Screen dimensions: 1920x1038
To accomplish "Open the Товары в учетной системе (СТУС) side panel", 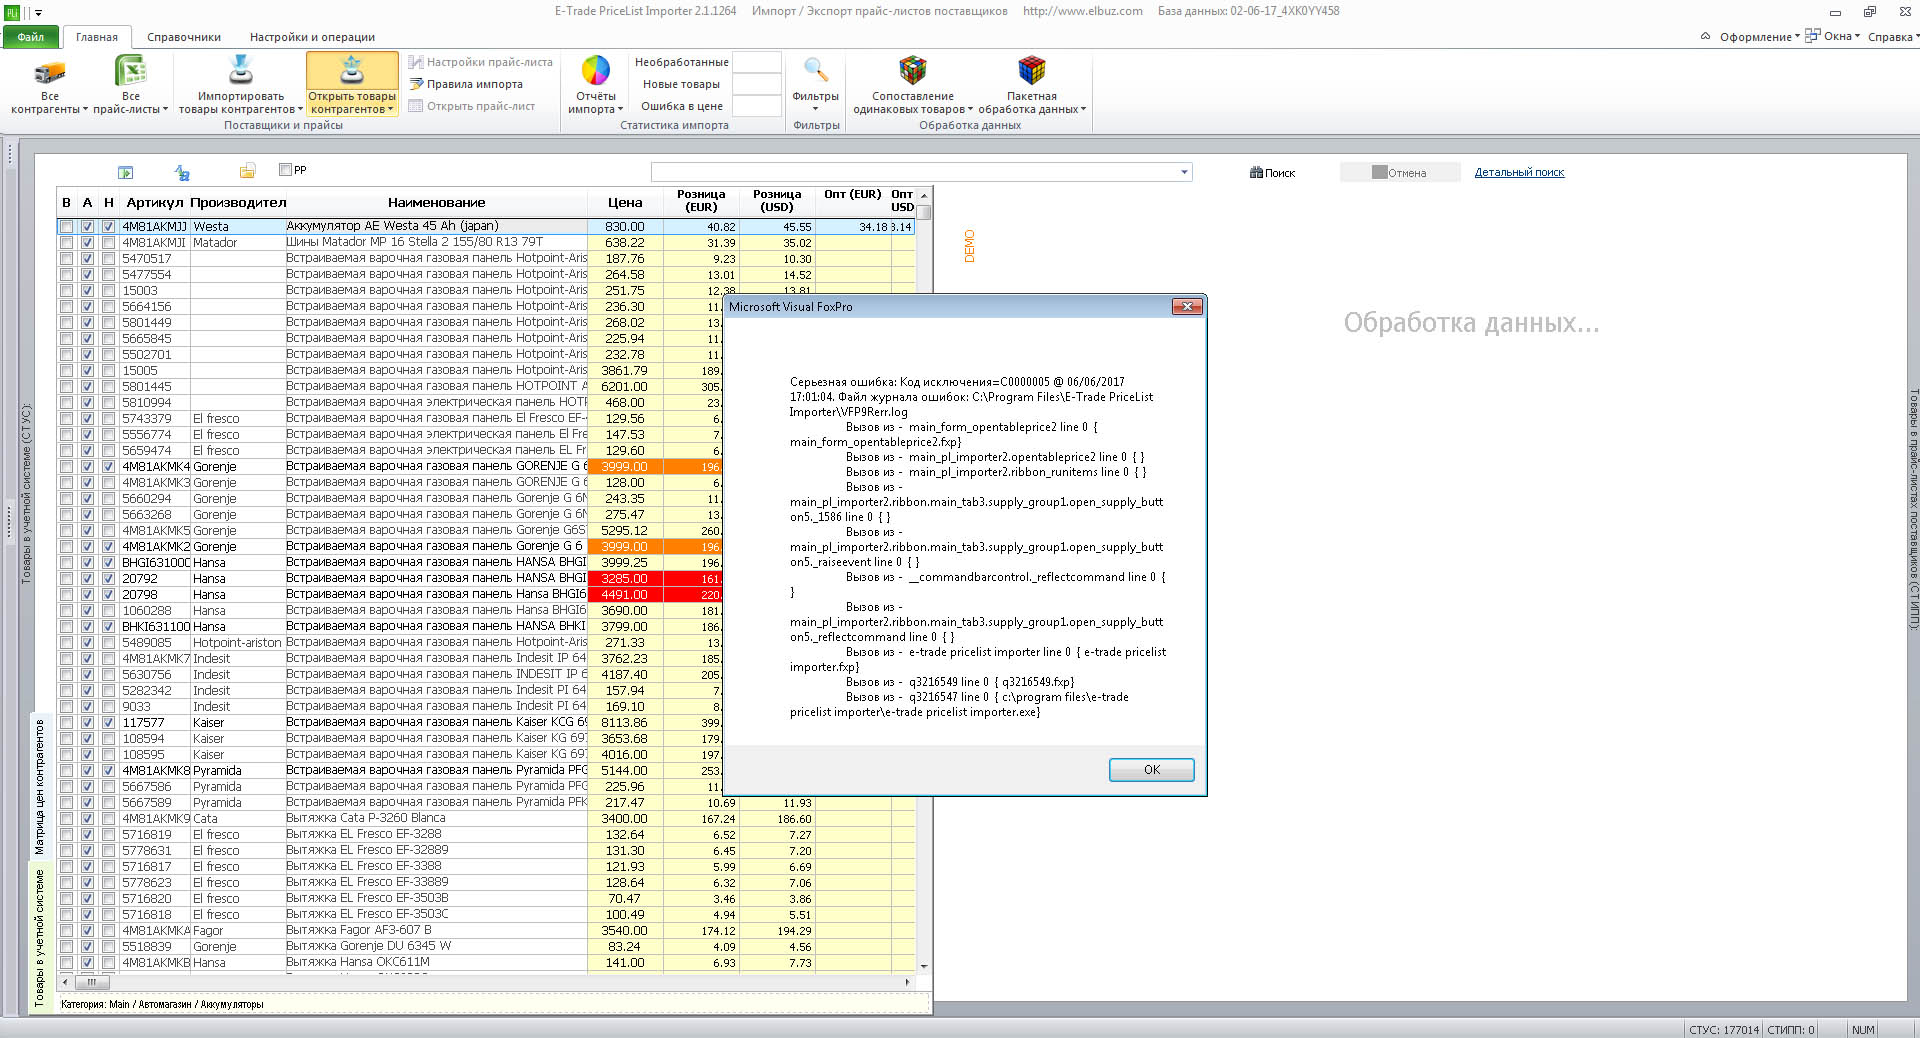I will coord(26,493).
